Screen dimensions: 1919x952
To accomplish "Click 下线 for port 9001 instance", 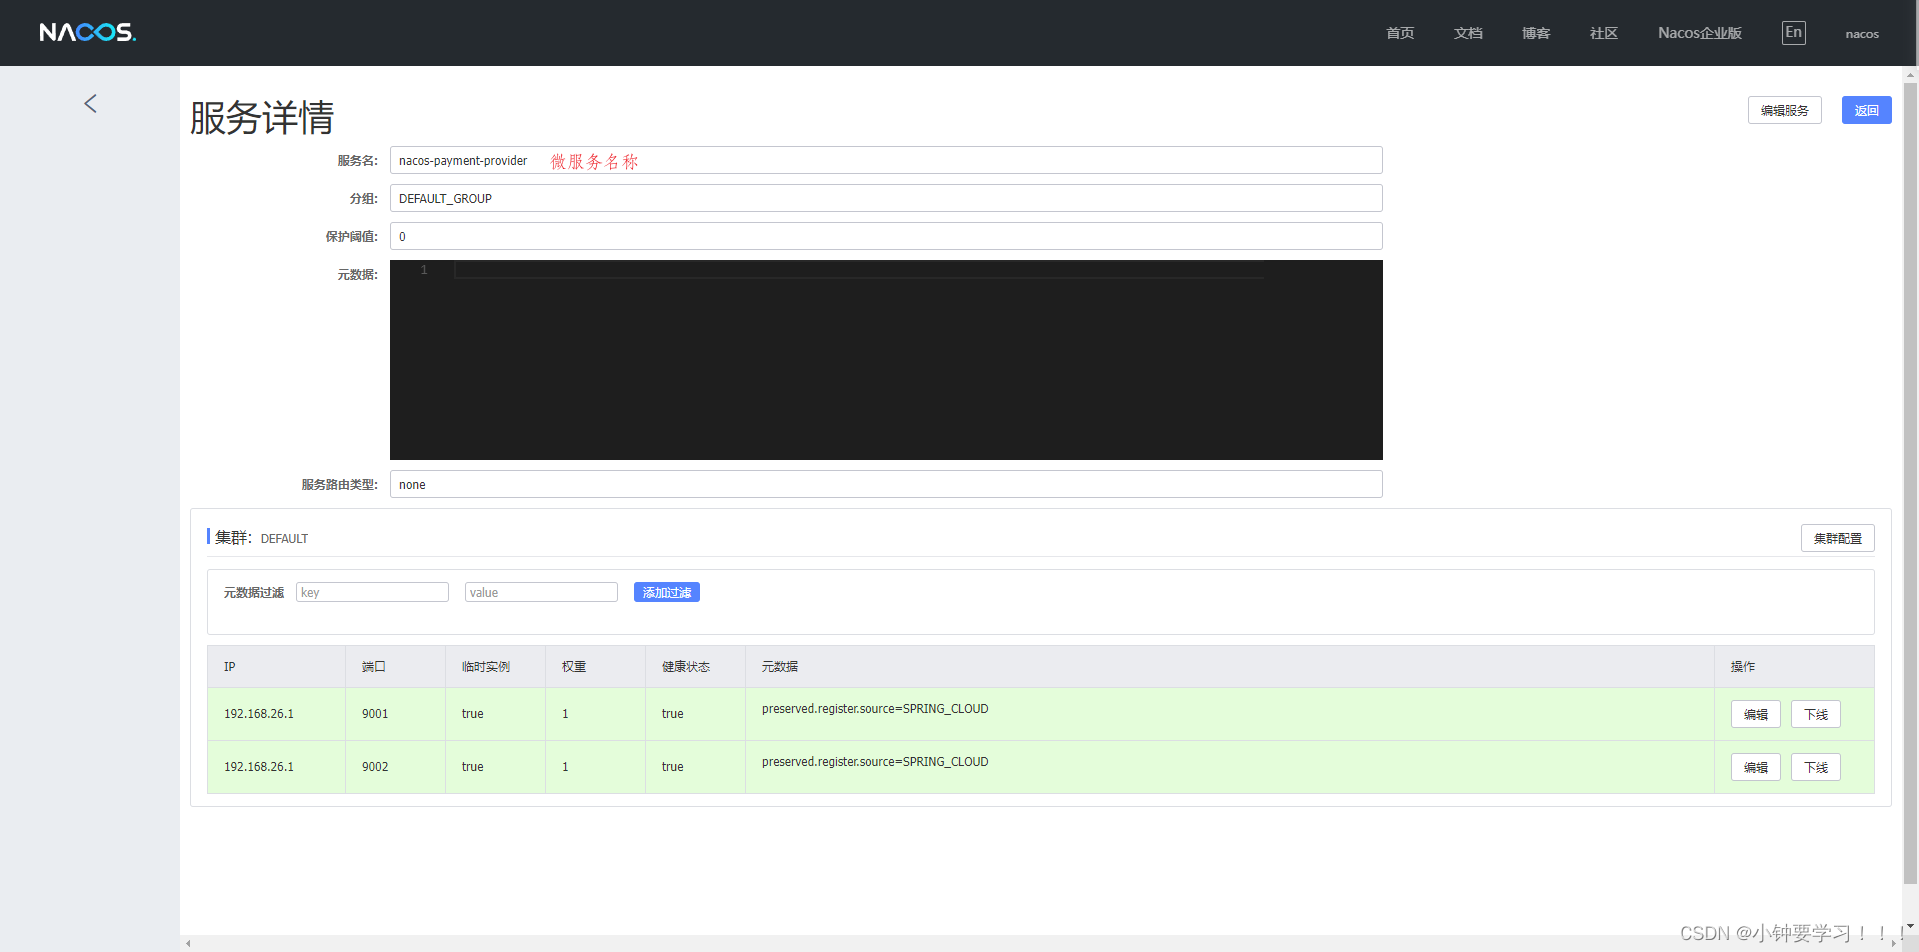I will point(1816,714).
